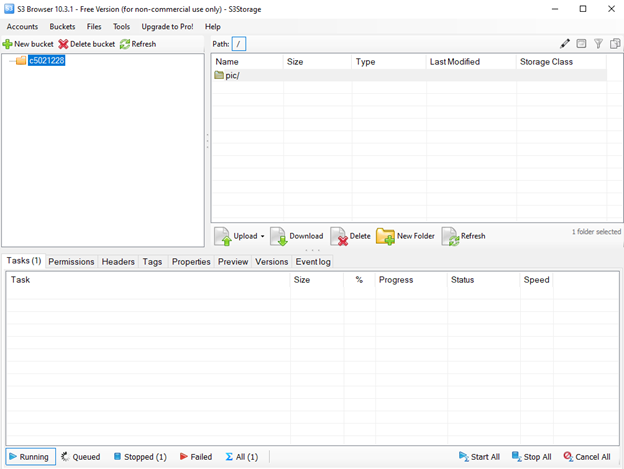Click the tasks panel Size column header

[317, 280]
